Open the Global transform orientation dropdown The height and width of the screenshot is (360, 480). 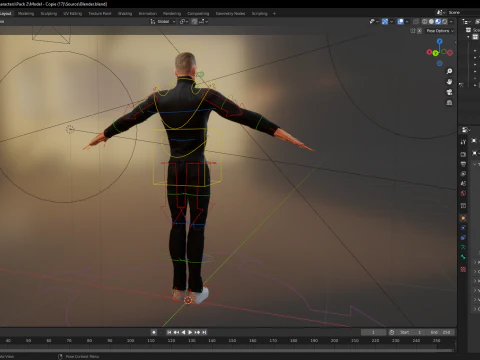point(163,21)
